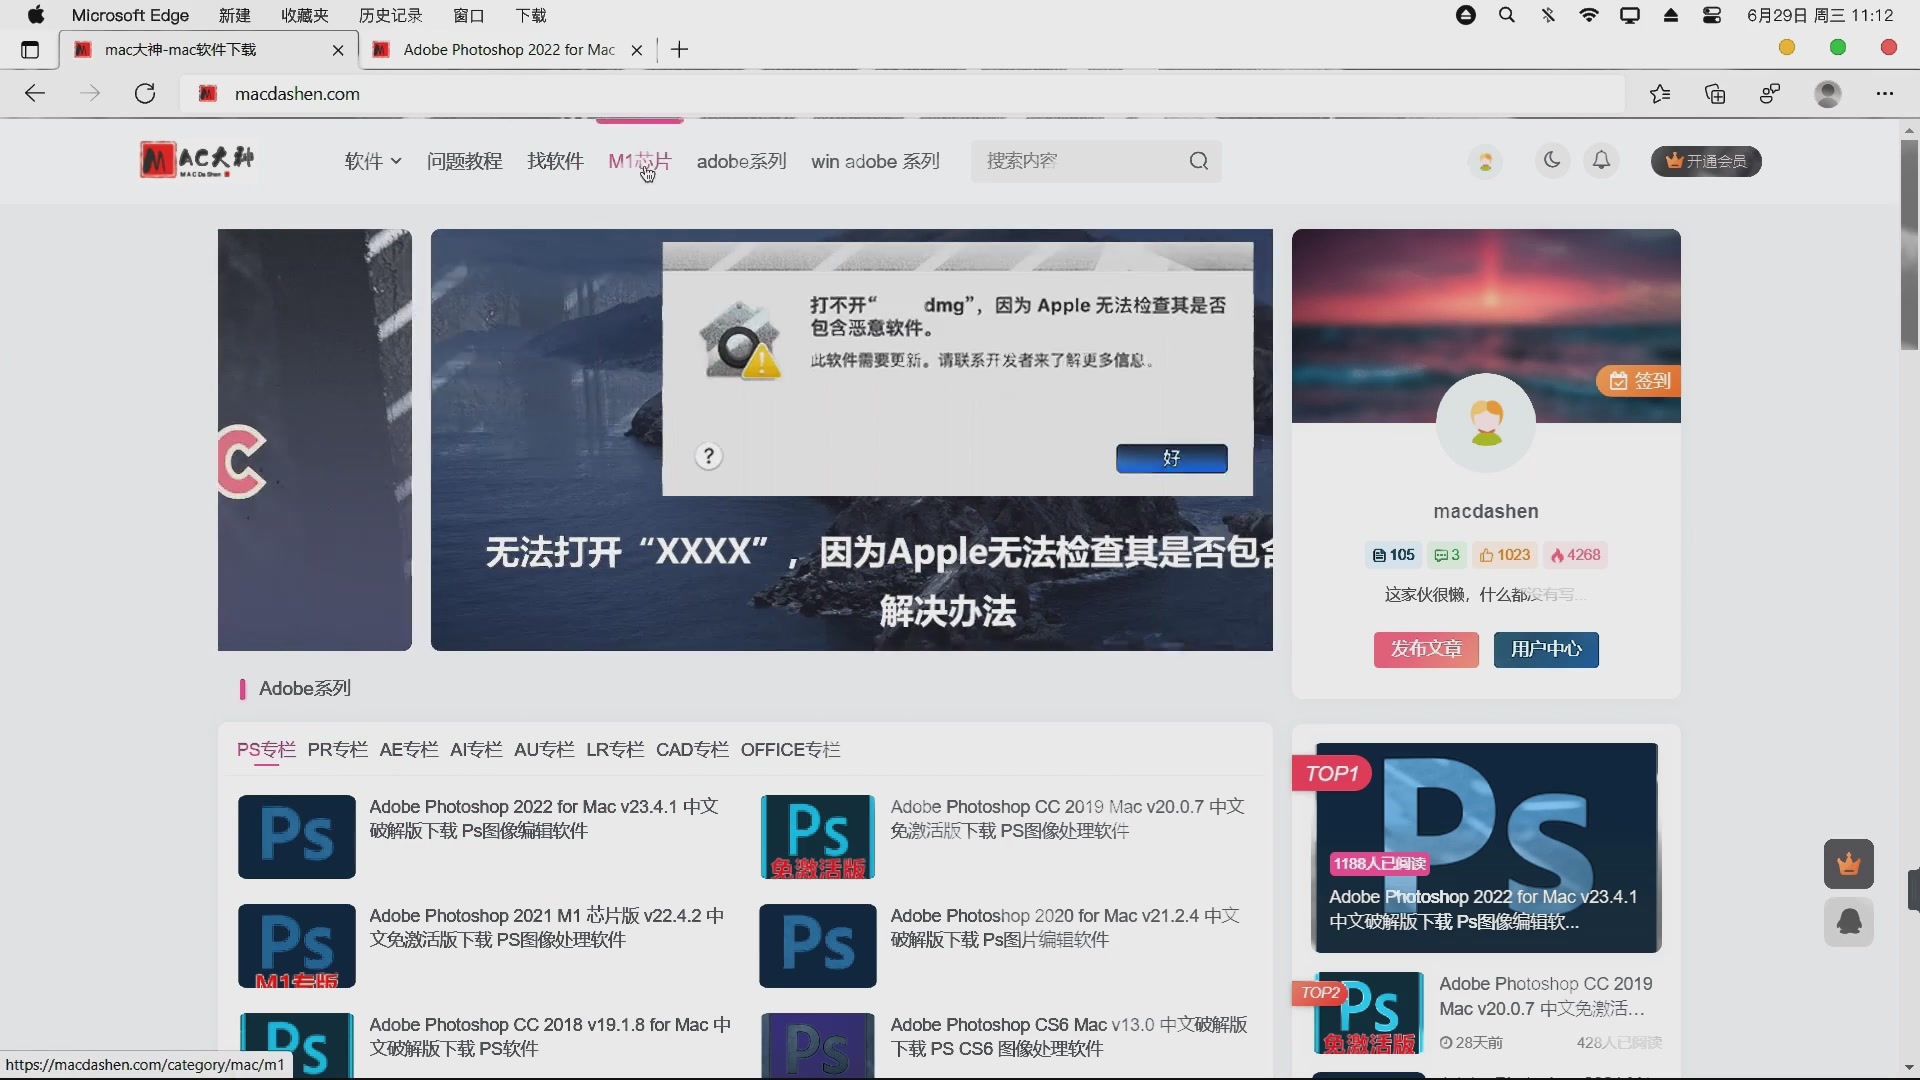1920x1080 pixels.
Task: Open the browser profile avatar icon
Action: pos(1828,93)
